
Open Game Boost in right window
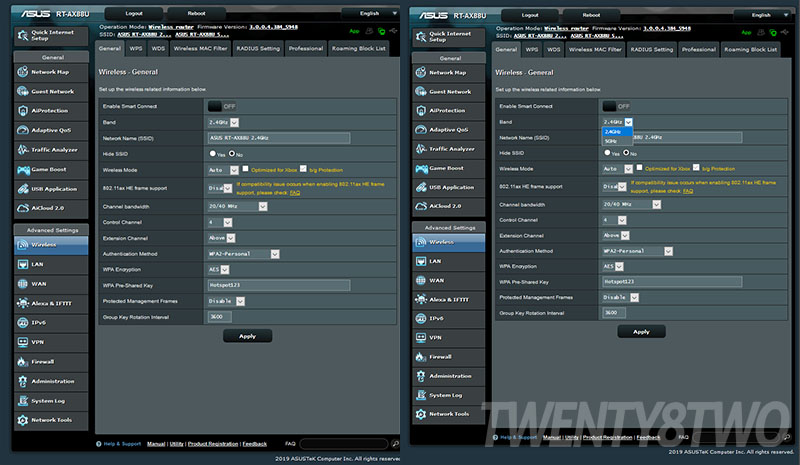tap(448, 168)
